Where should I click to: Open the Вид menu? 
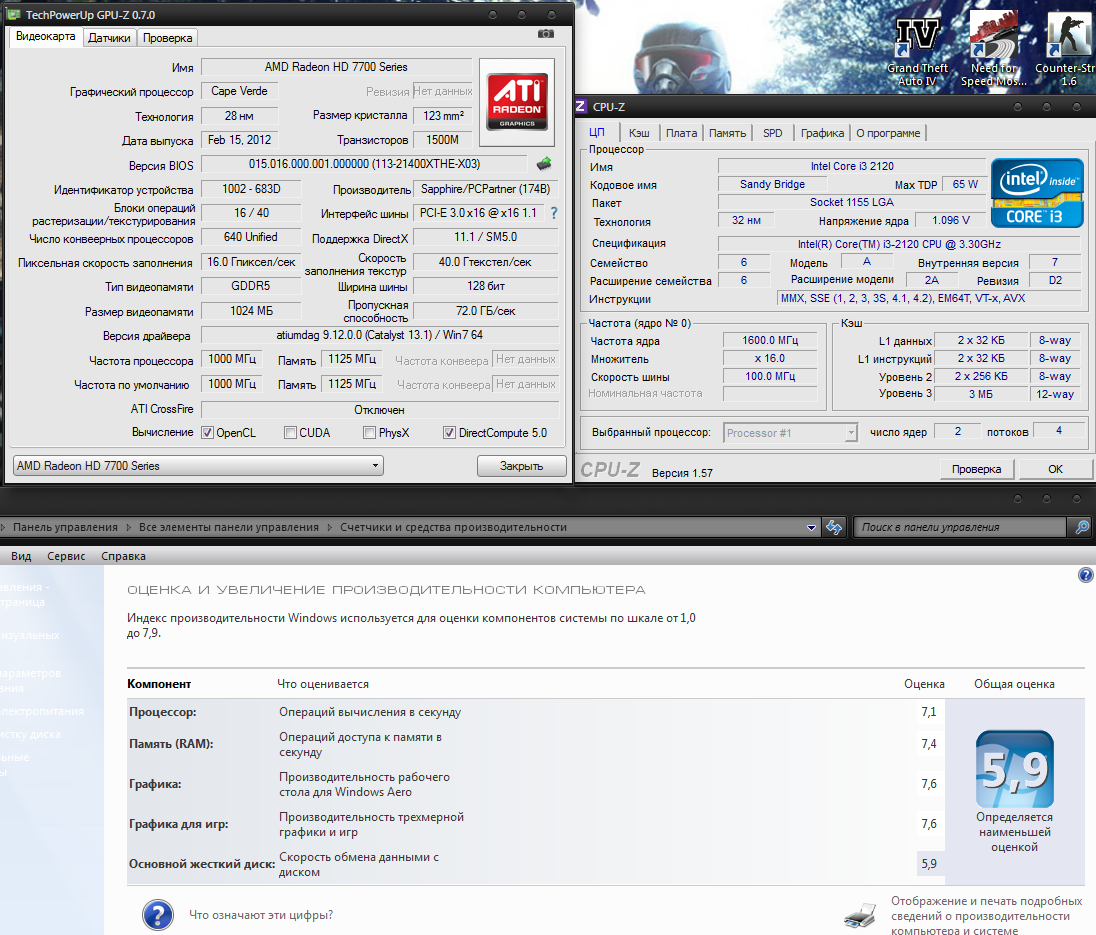21,556
